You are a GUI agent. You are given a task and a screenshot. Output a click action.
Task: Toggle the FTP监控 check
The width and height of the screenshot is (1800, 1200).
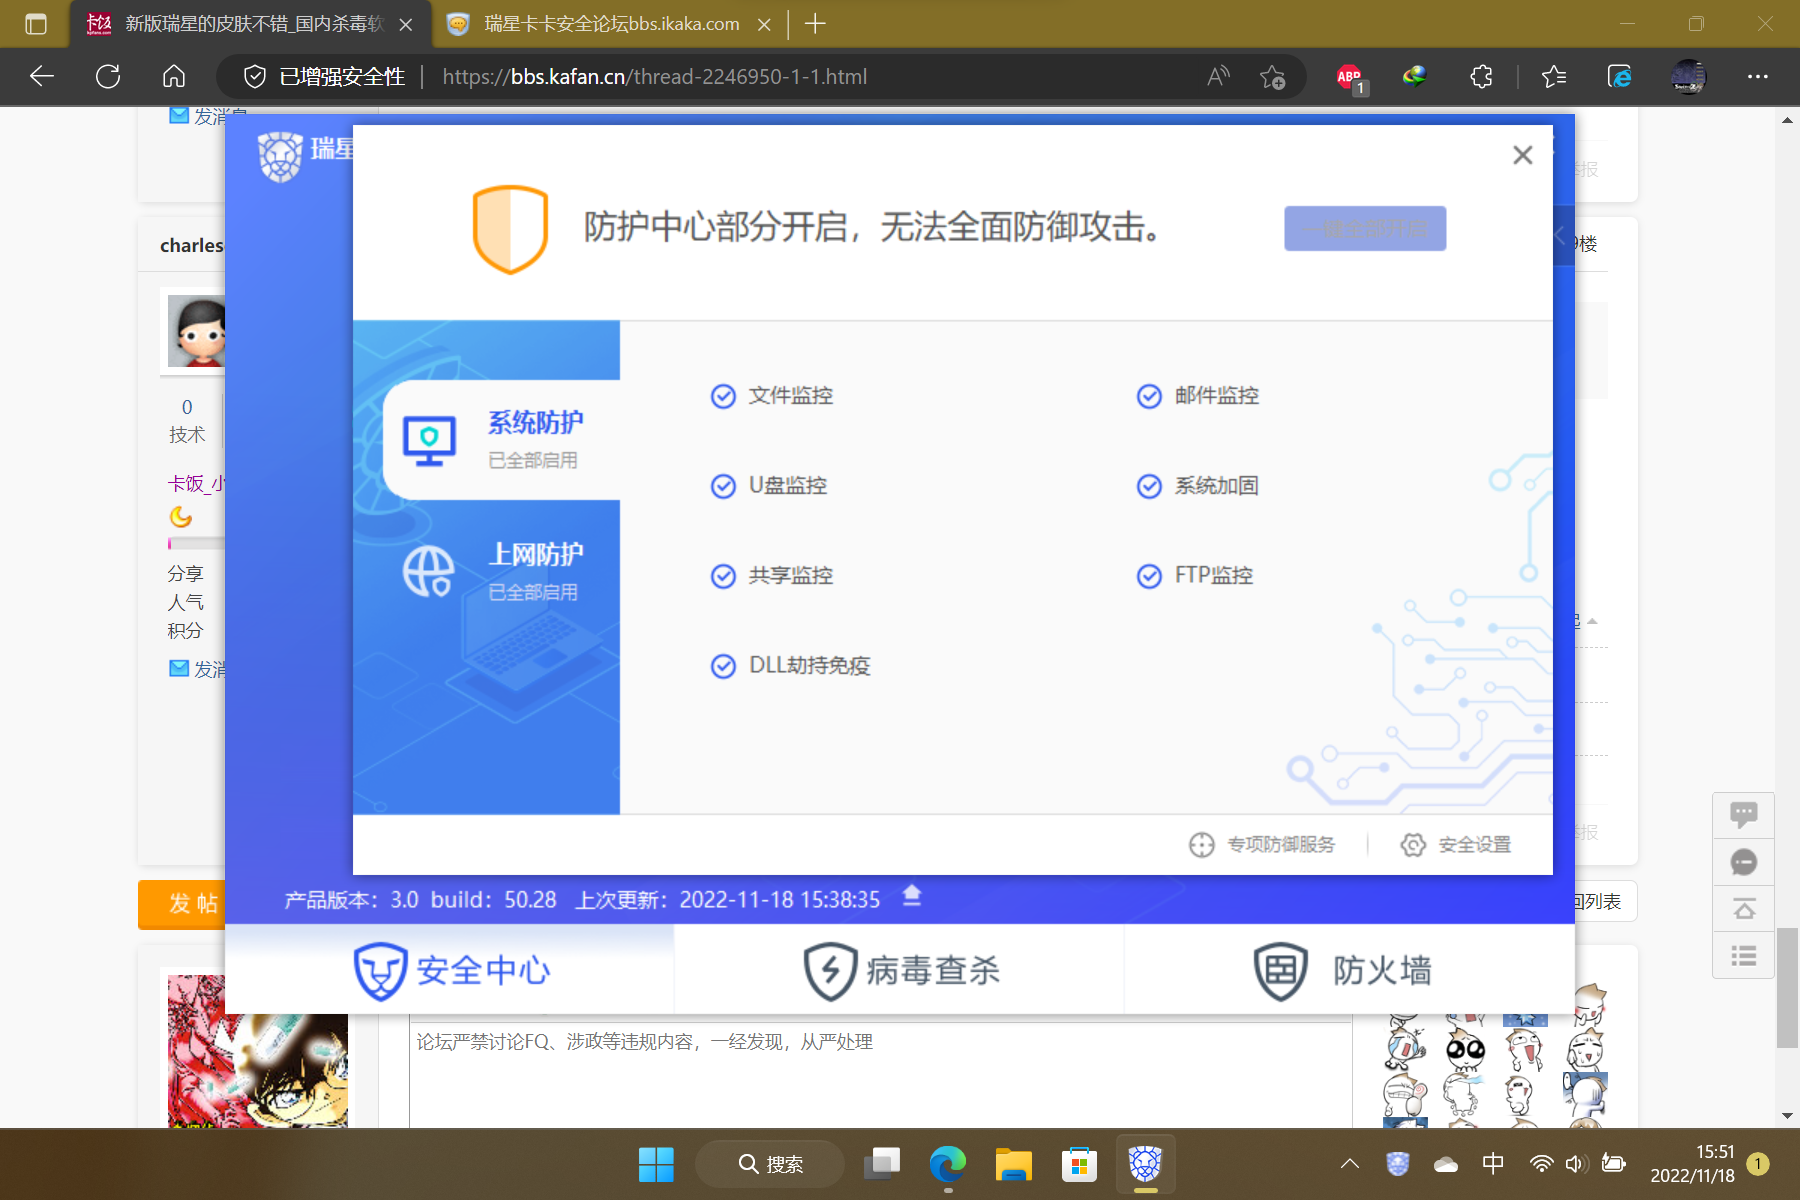pyautogui.click(x=1149, y=577)
